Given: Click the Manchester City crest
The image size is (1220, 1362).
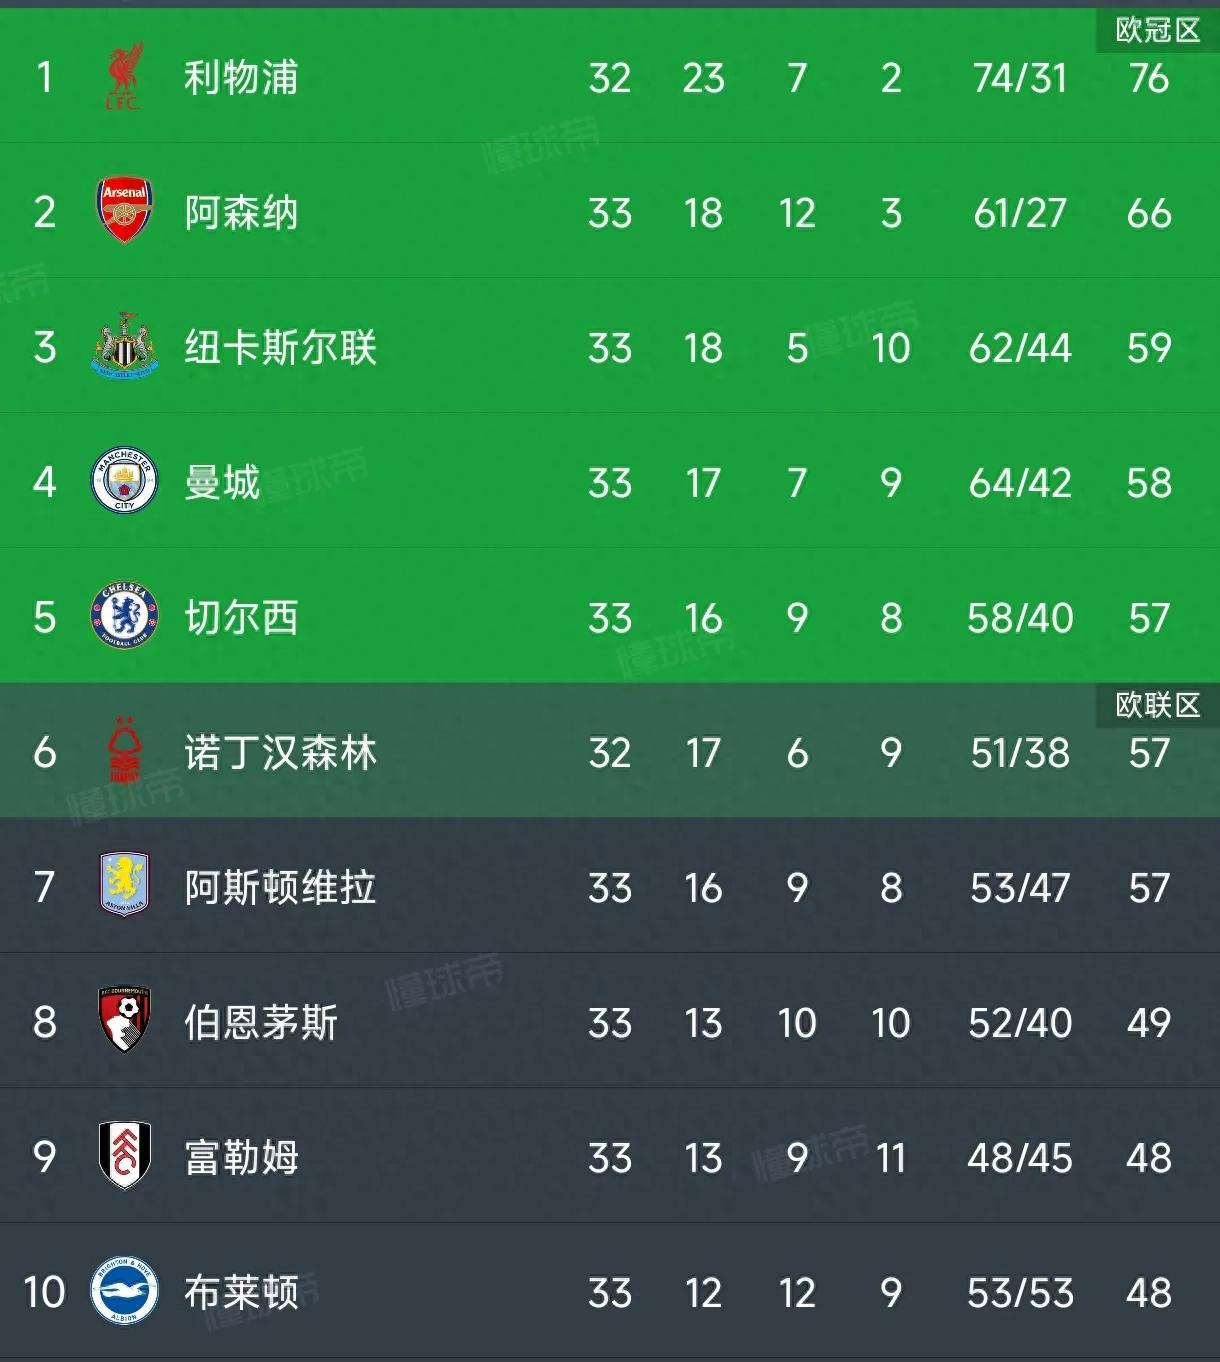Looking at the screenshot, I should [124, 481].
